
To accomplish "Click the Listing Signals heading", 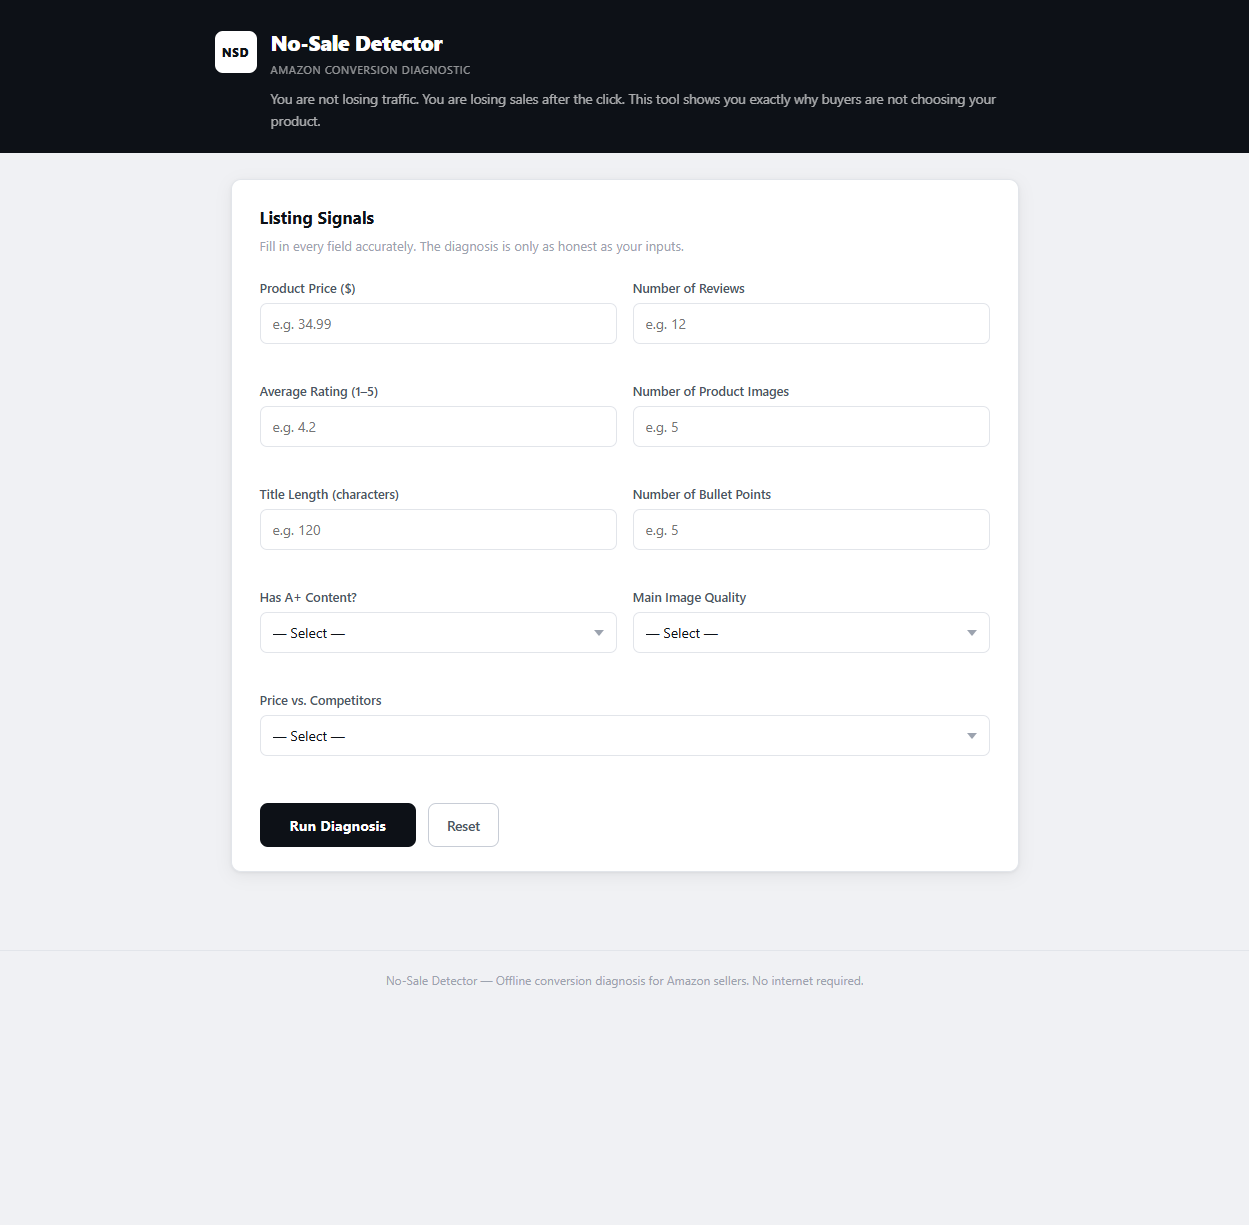I will (316, 218).
